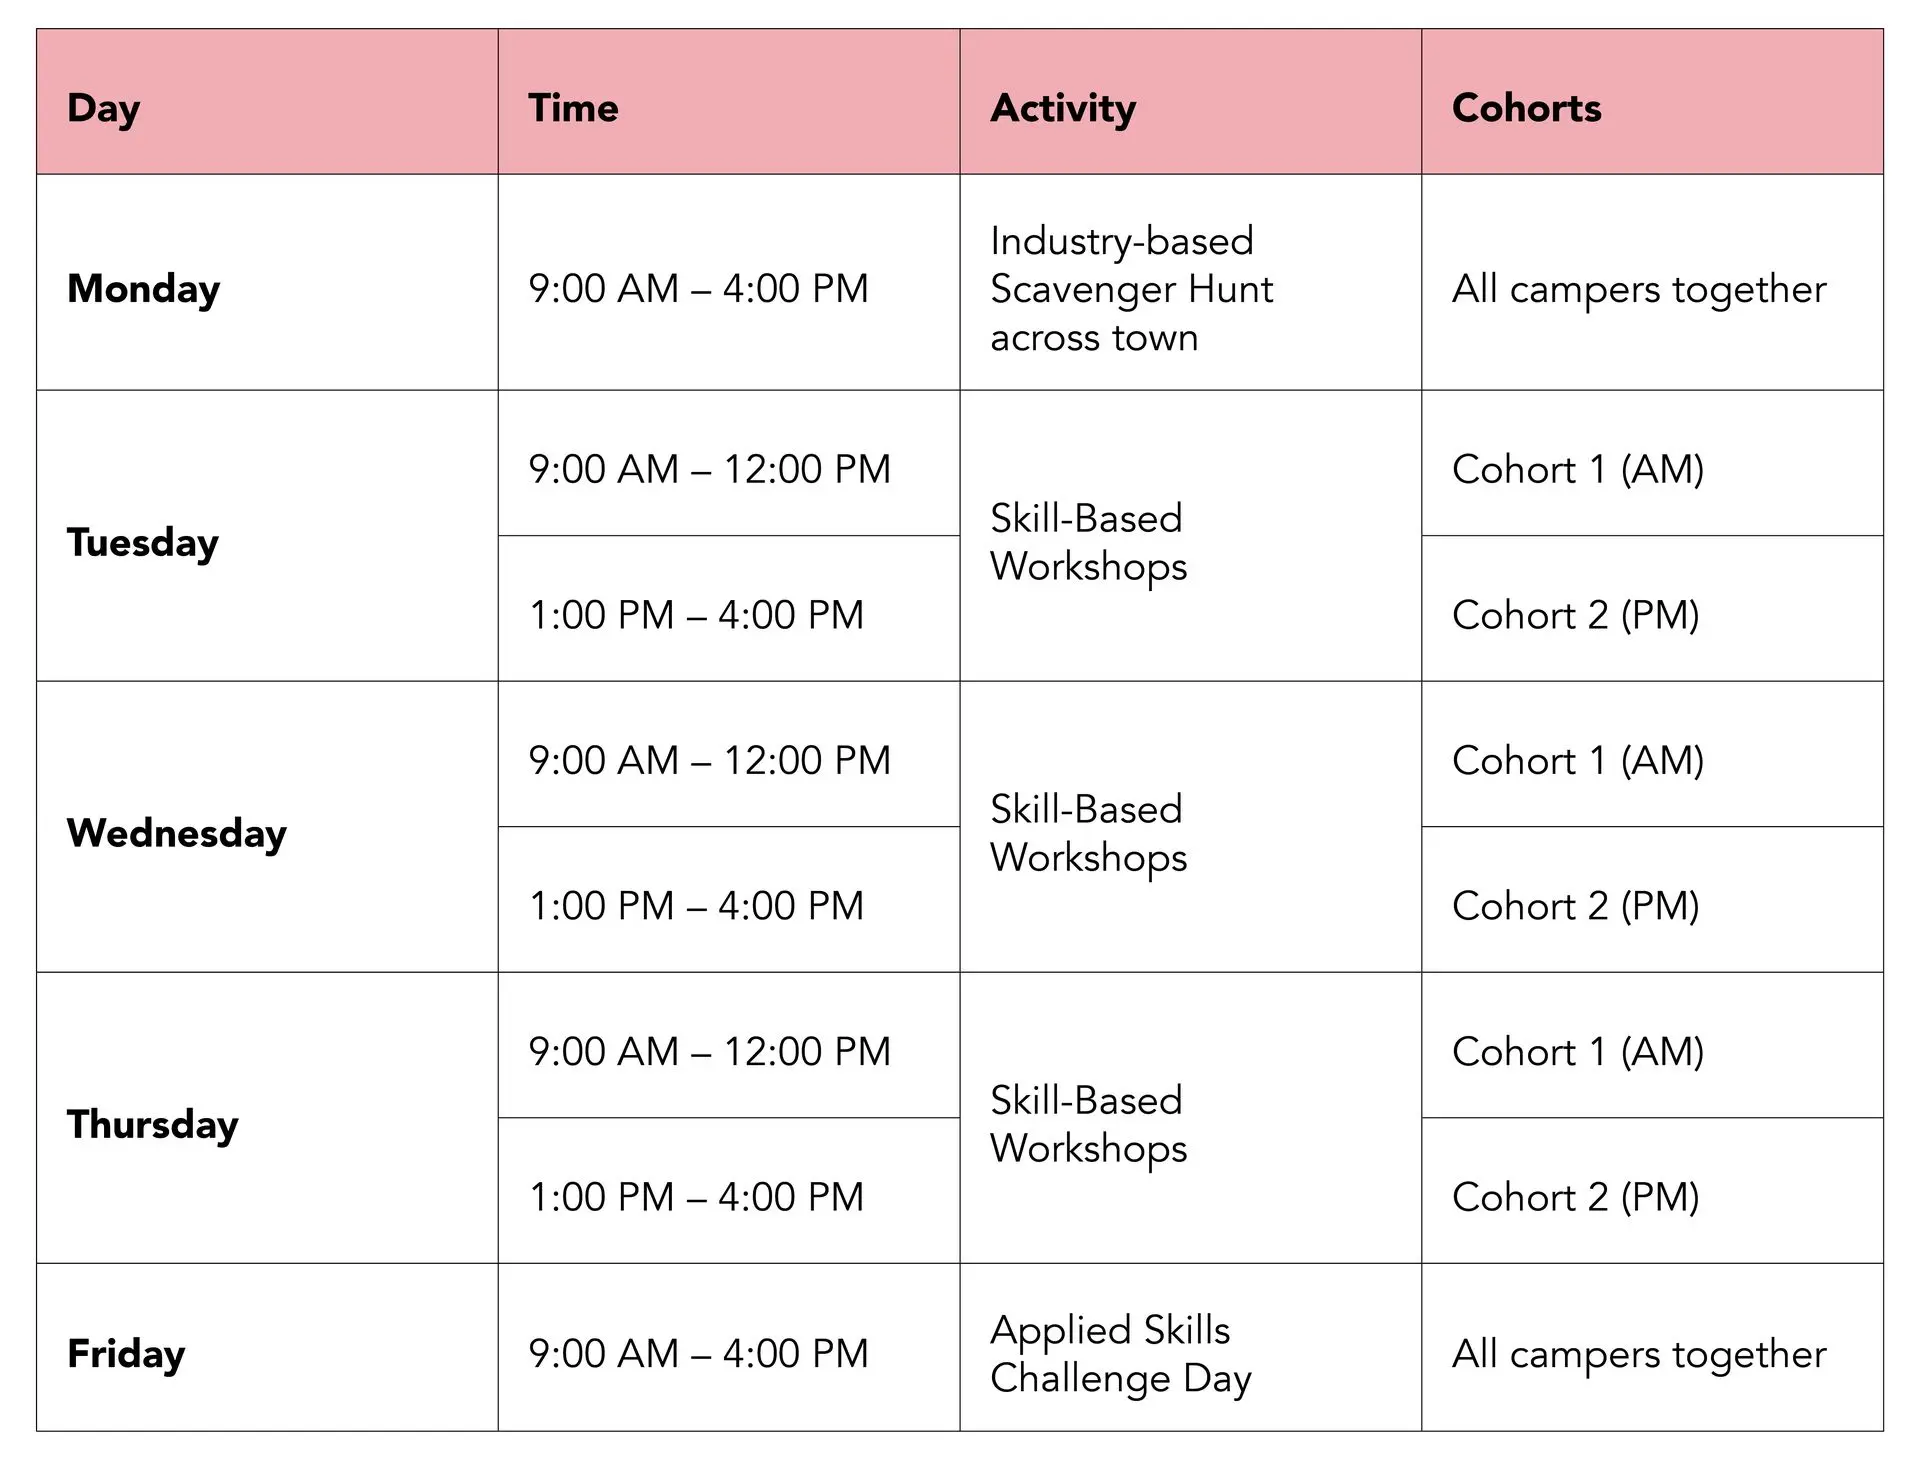Select Wednesday's Cohort 1 (AM) cell

pos(1577,760)
